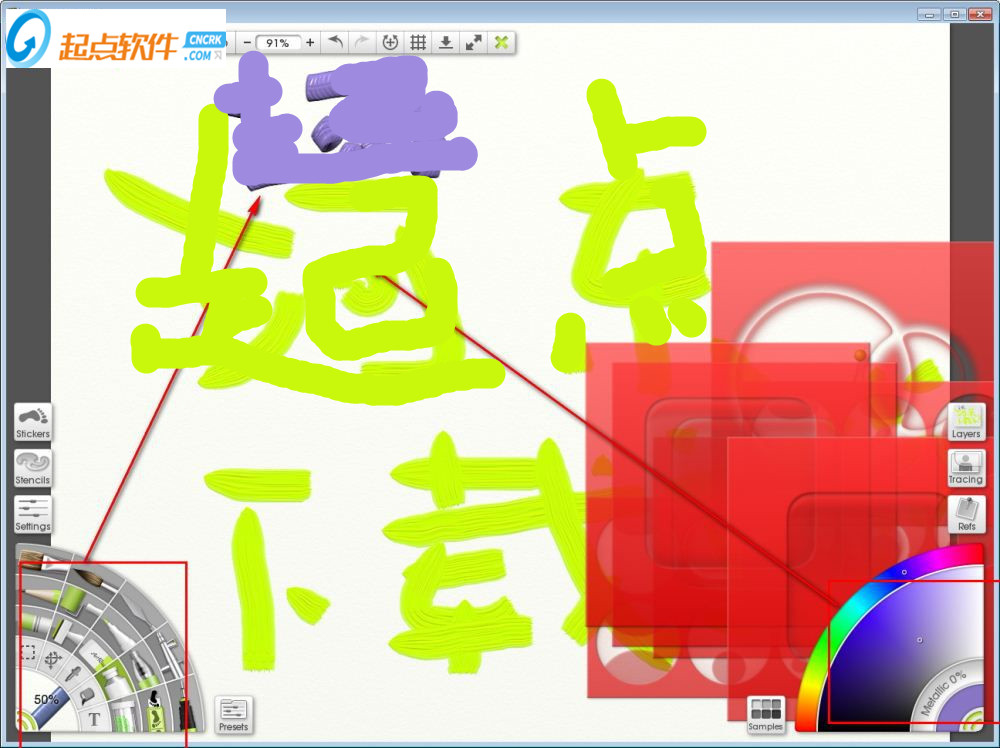Viewport: 1000px width, 748px height.
Task: Choose the rectangular selection tool
Action: [27, 652]
